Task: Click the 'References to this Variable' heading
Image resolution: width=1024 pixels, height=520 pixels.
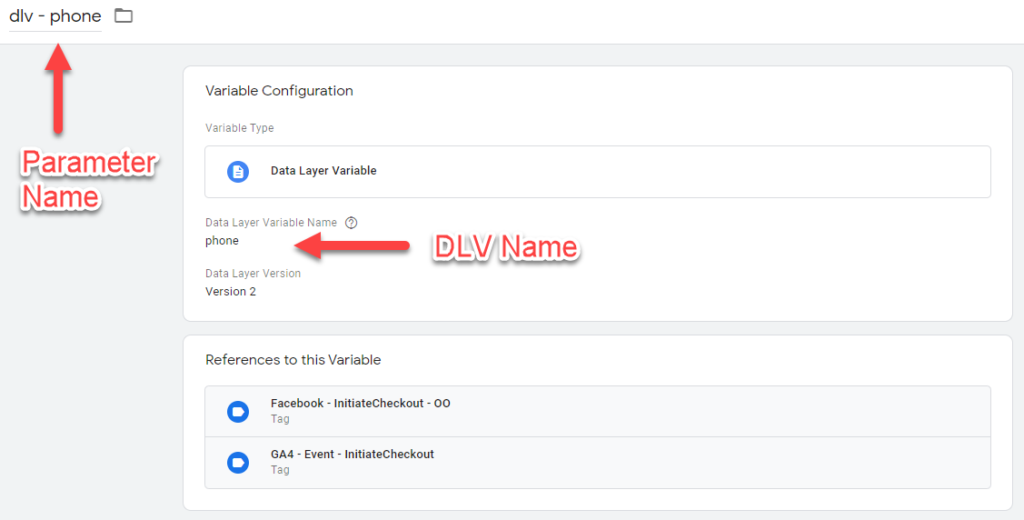Action: pos(293,360)
